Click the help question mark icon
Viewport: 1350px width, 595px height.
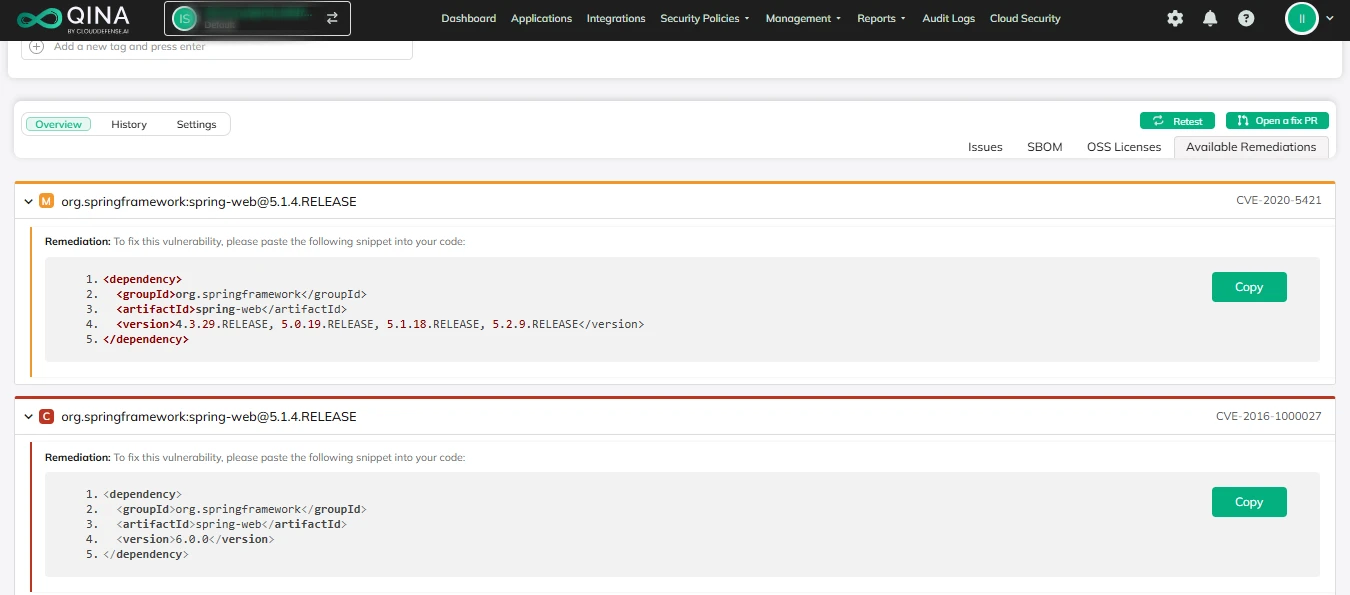click(1245, 18)
